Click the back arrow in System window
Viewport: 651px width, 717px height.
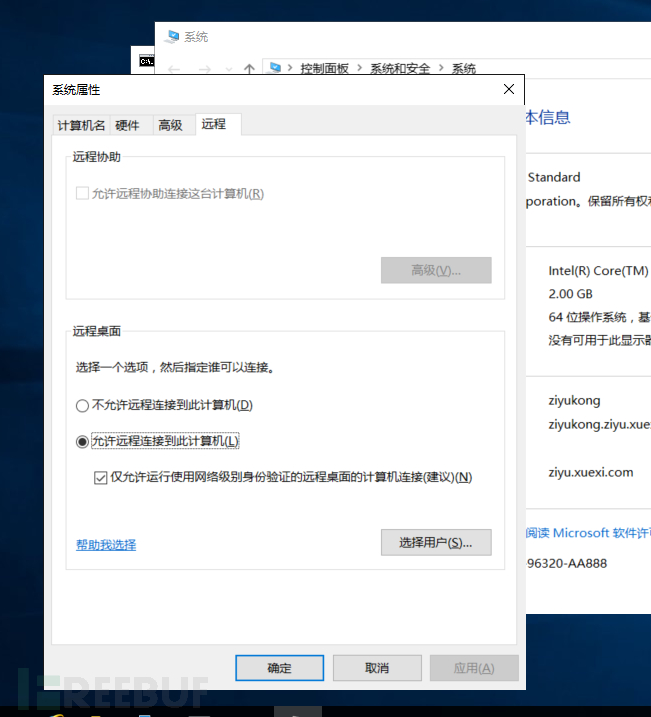click(x=174, y=69)
